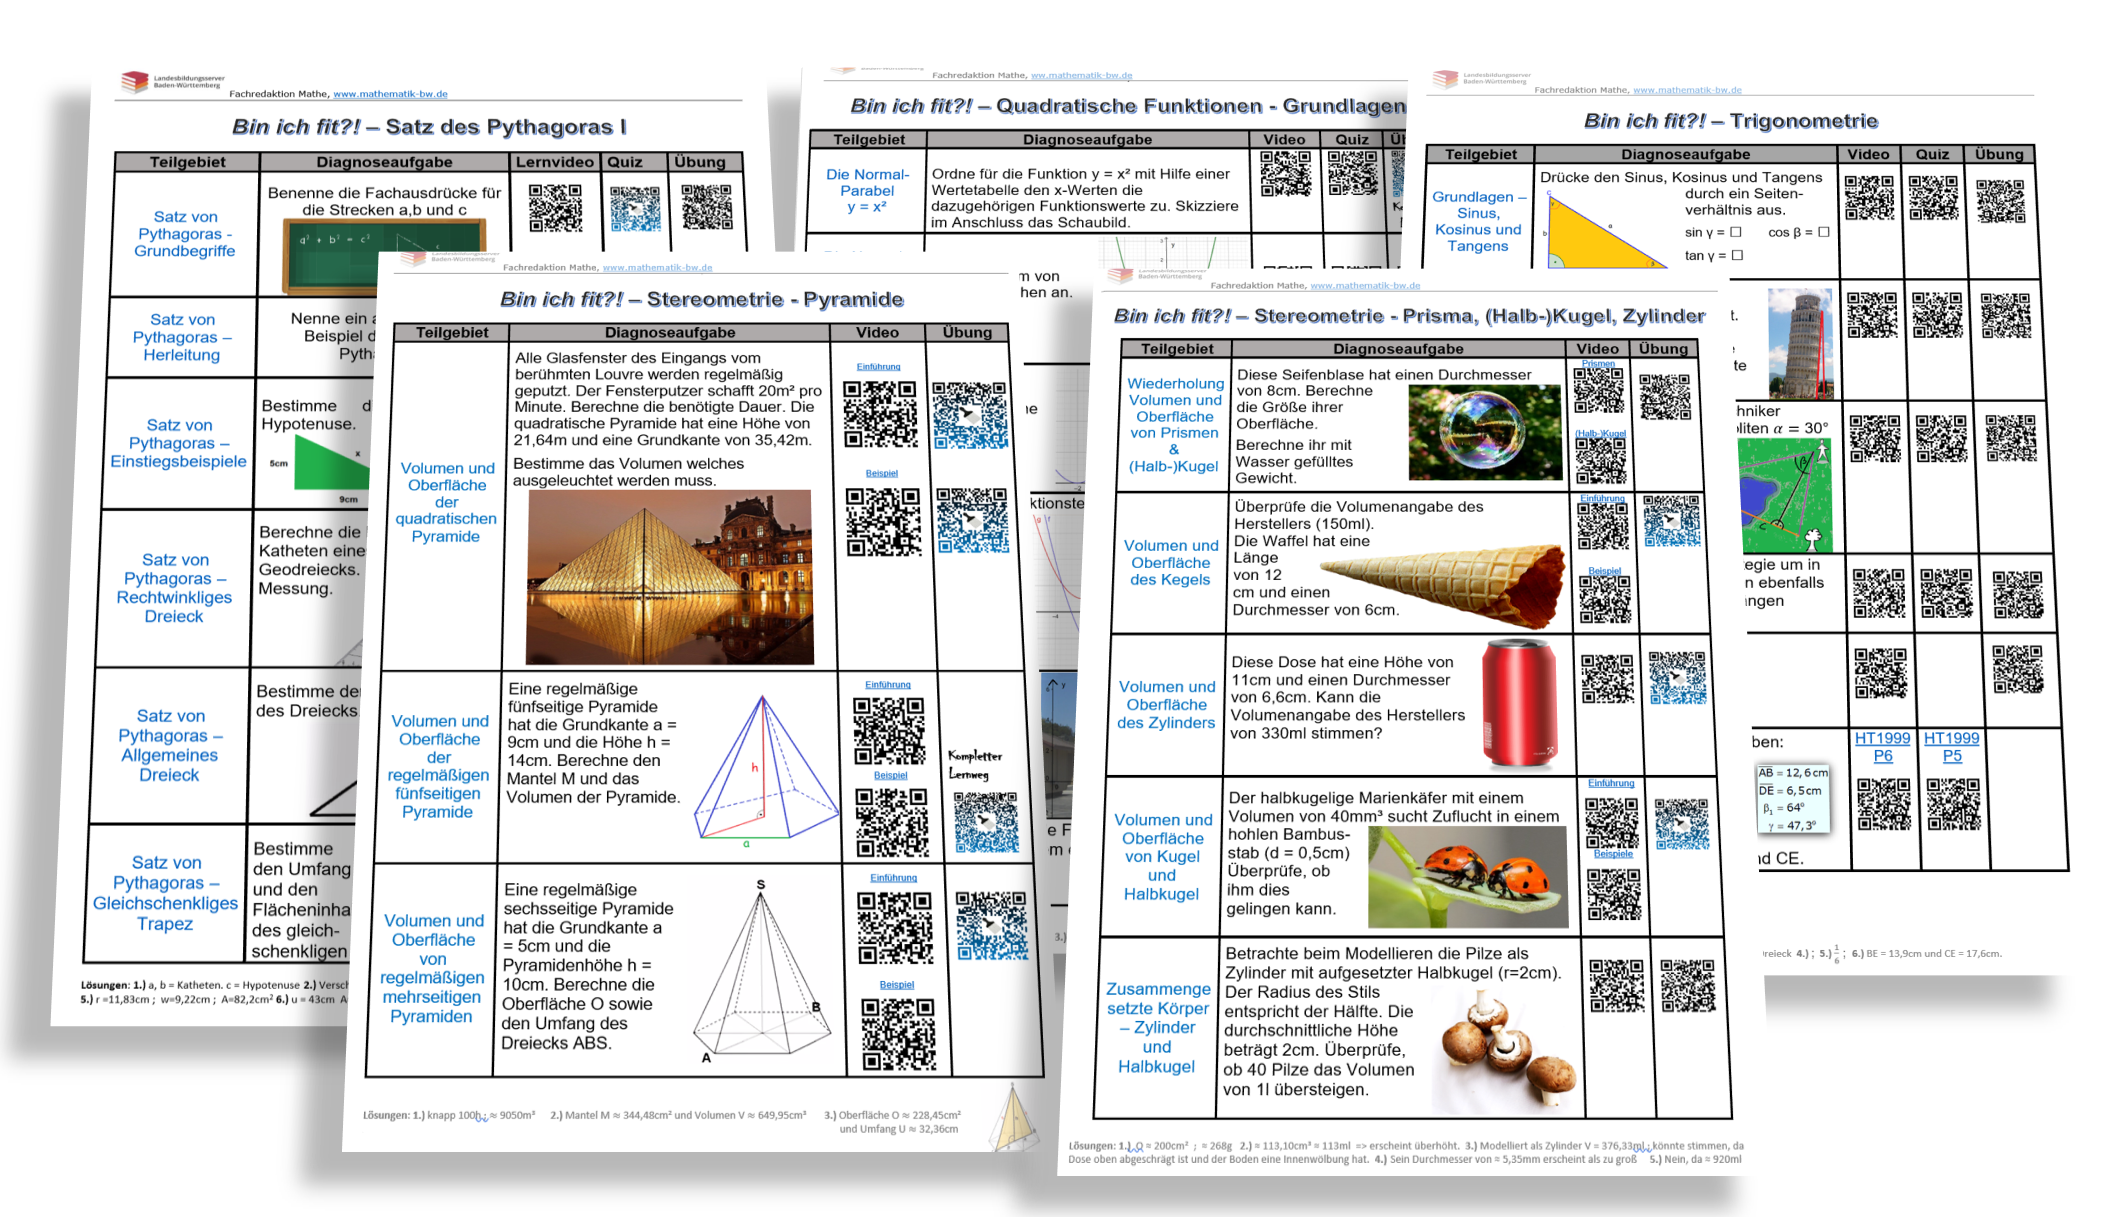Click the 'Satz von Pythagoras – Gleichschenkliges Trapez' cell
The image size is (2121, 1217).
[x=166, y=893]
